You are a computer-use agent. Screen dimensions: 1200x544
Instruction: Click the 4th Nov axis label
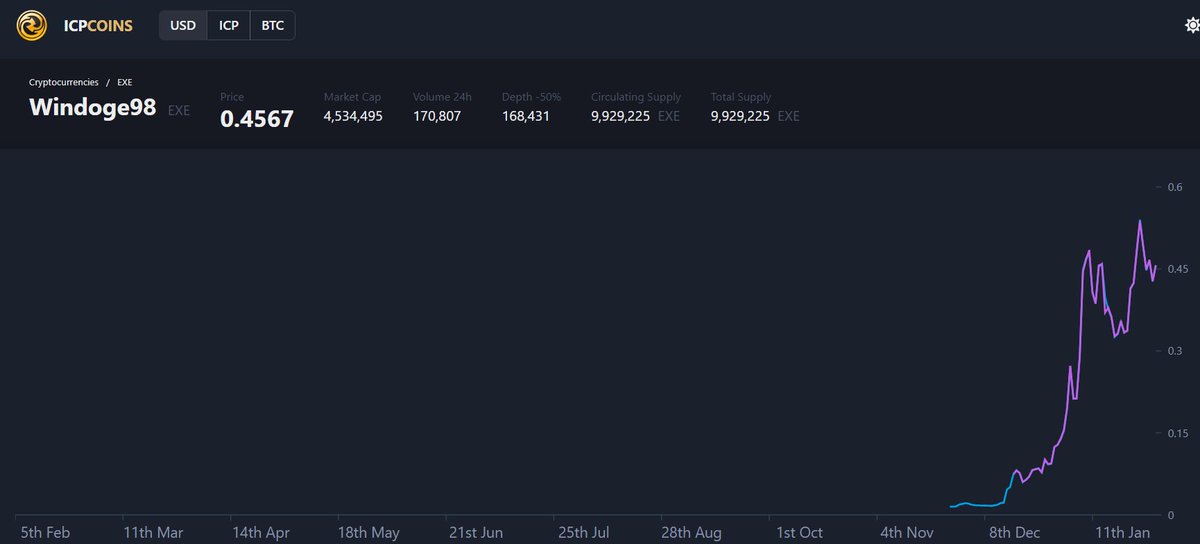[907, 532]
